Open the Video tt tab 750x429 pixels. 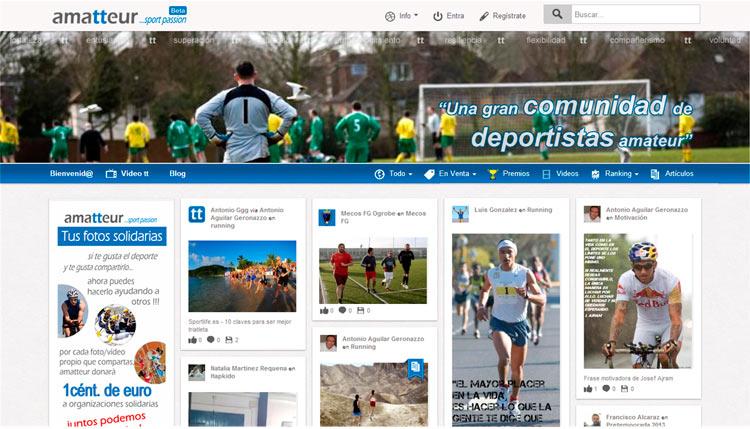(135, 174)
